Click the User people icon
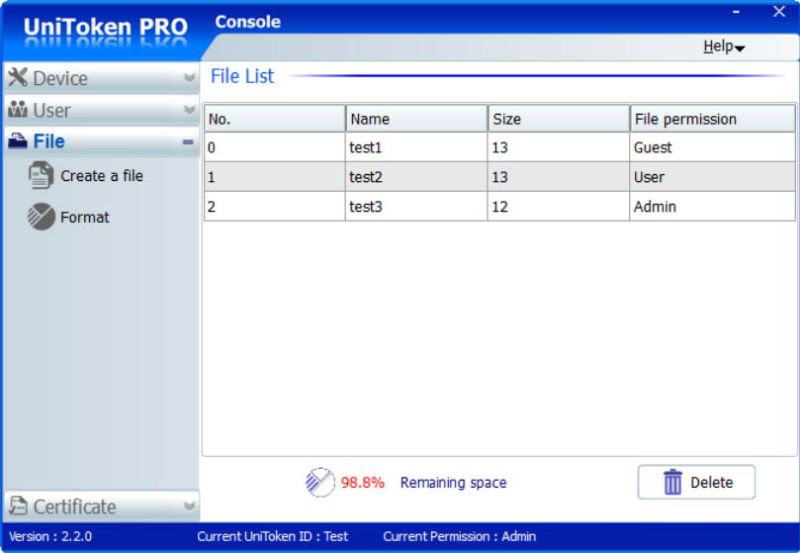Screen dimensions: 800x553 [x=18, y=109]
